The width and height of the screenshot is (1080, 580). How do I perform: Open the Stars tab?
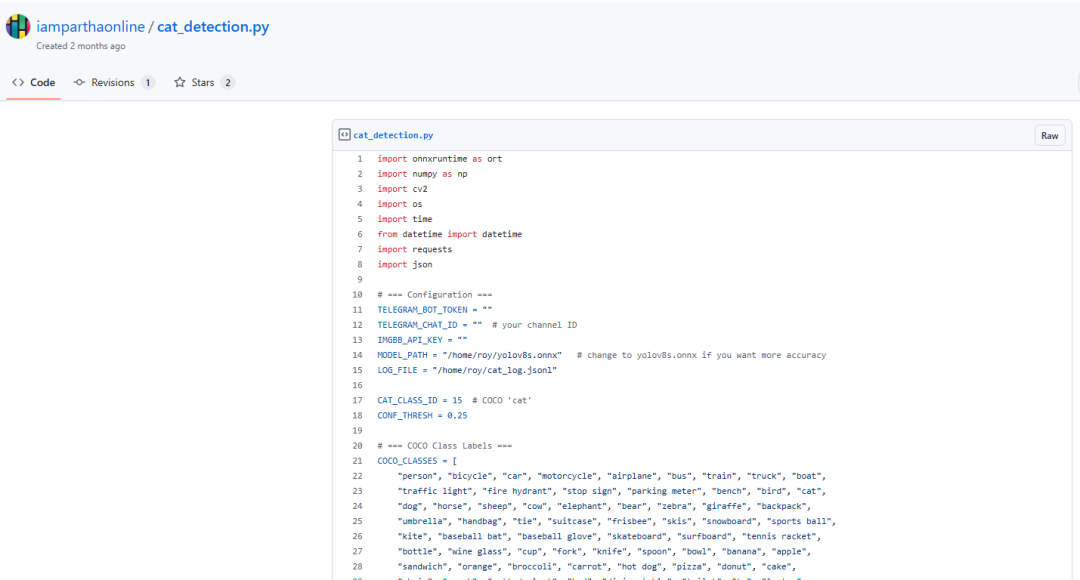203,83
